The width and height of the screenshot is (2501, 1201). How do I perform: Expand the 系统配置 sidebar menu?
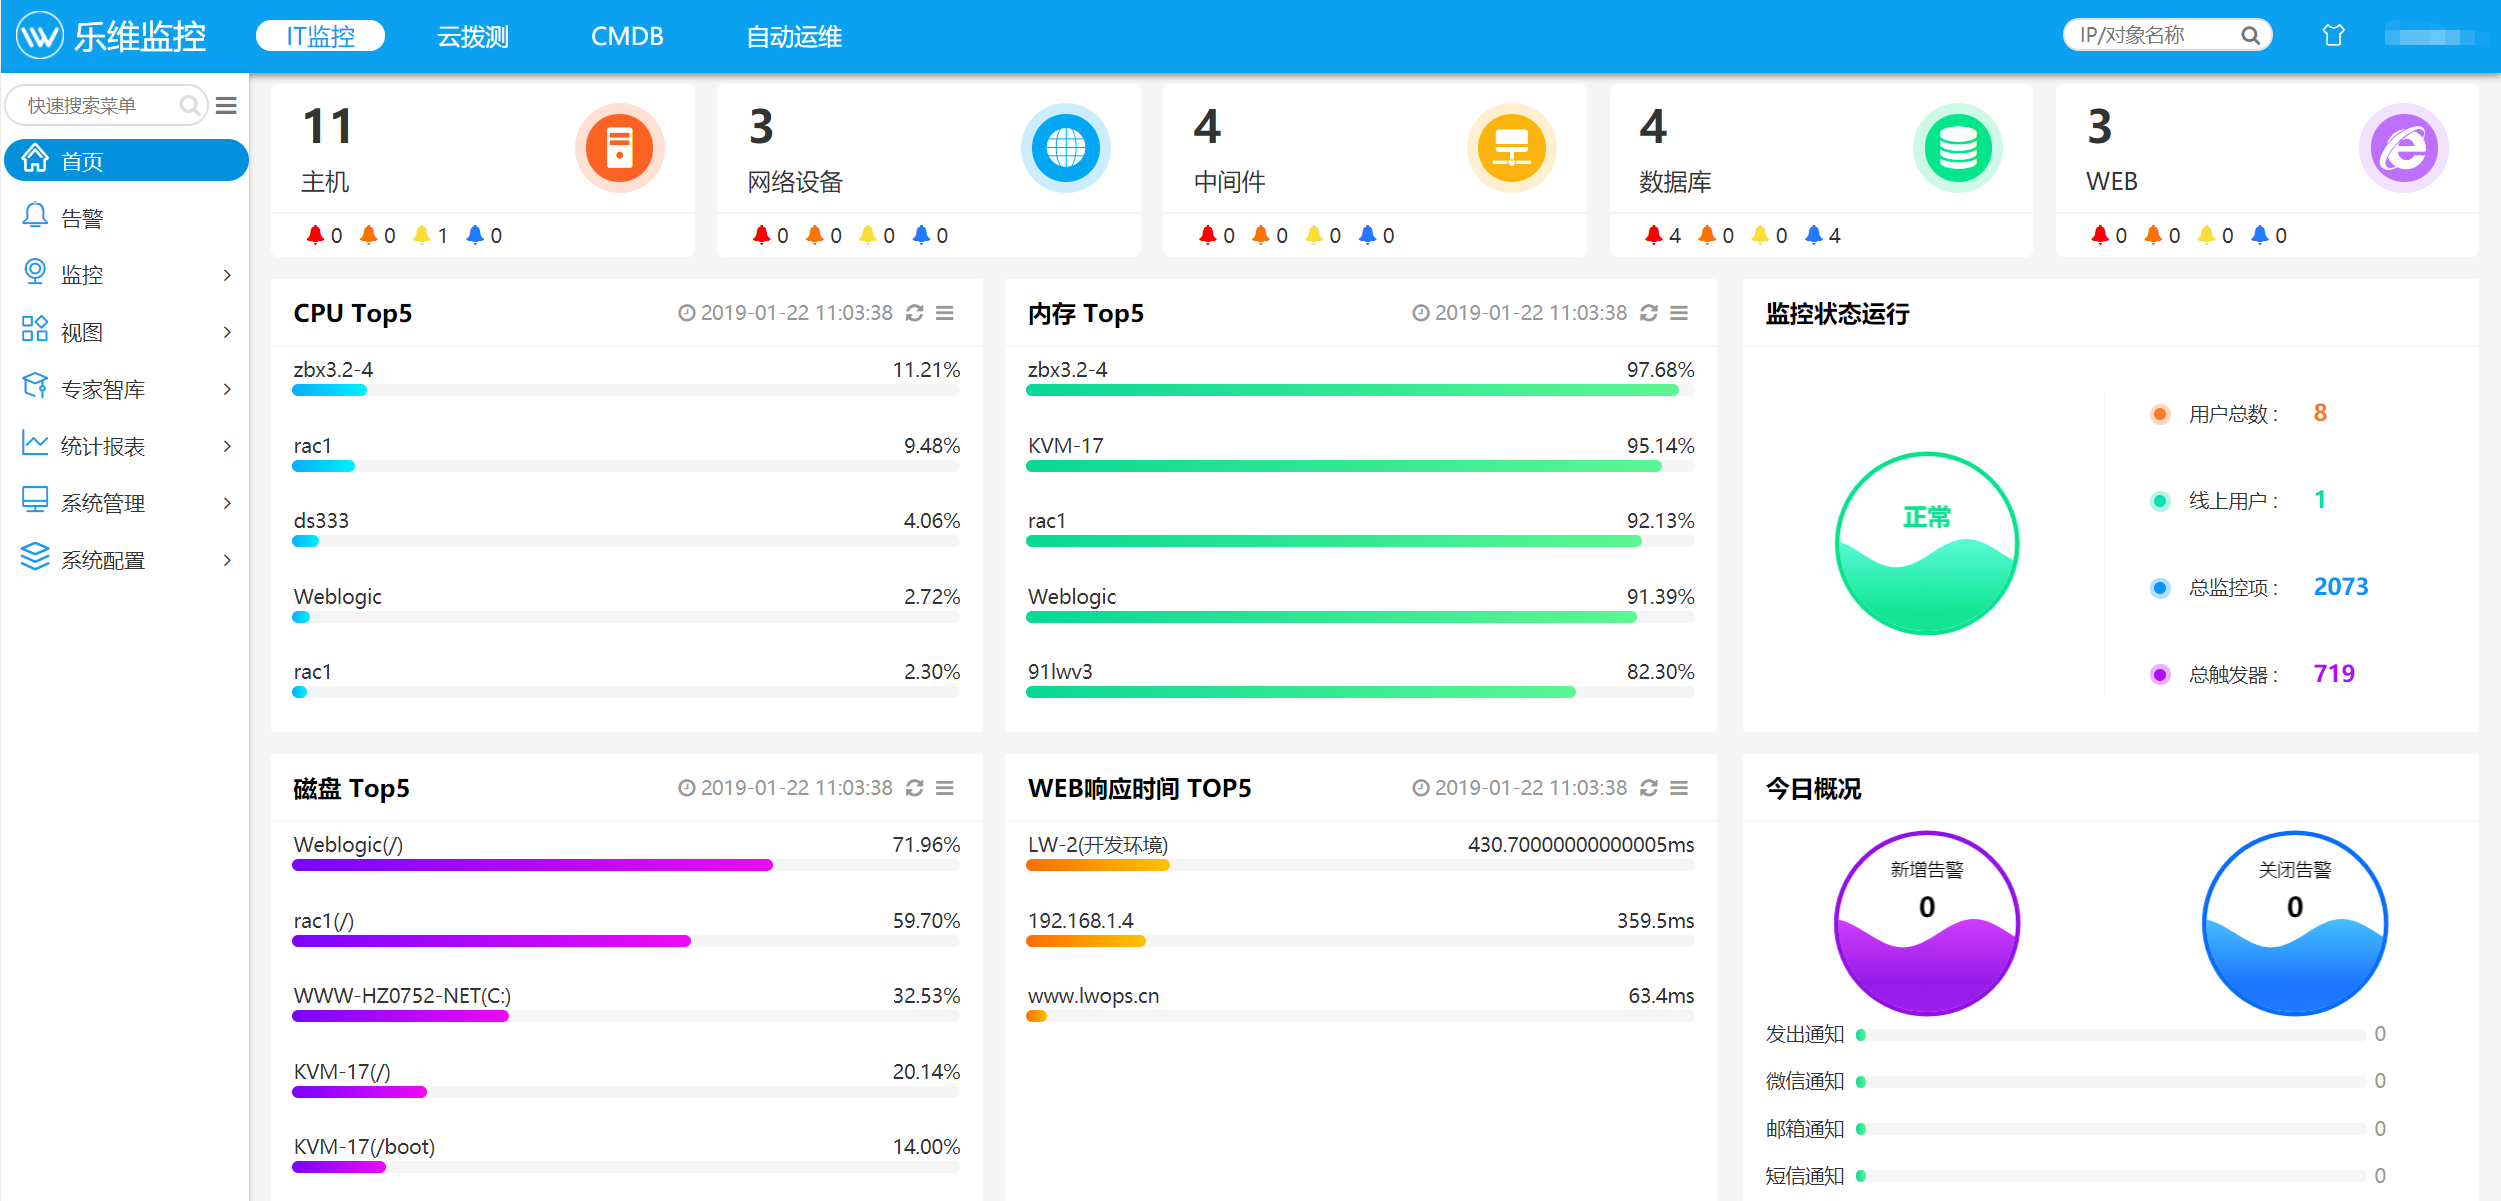pos(126,560)
